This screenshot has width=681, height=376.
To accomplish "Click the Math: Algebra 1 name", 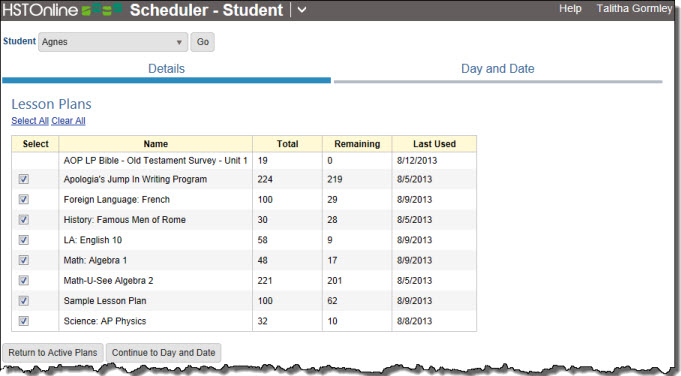I will pos(95,261).
